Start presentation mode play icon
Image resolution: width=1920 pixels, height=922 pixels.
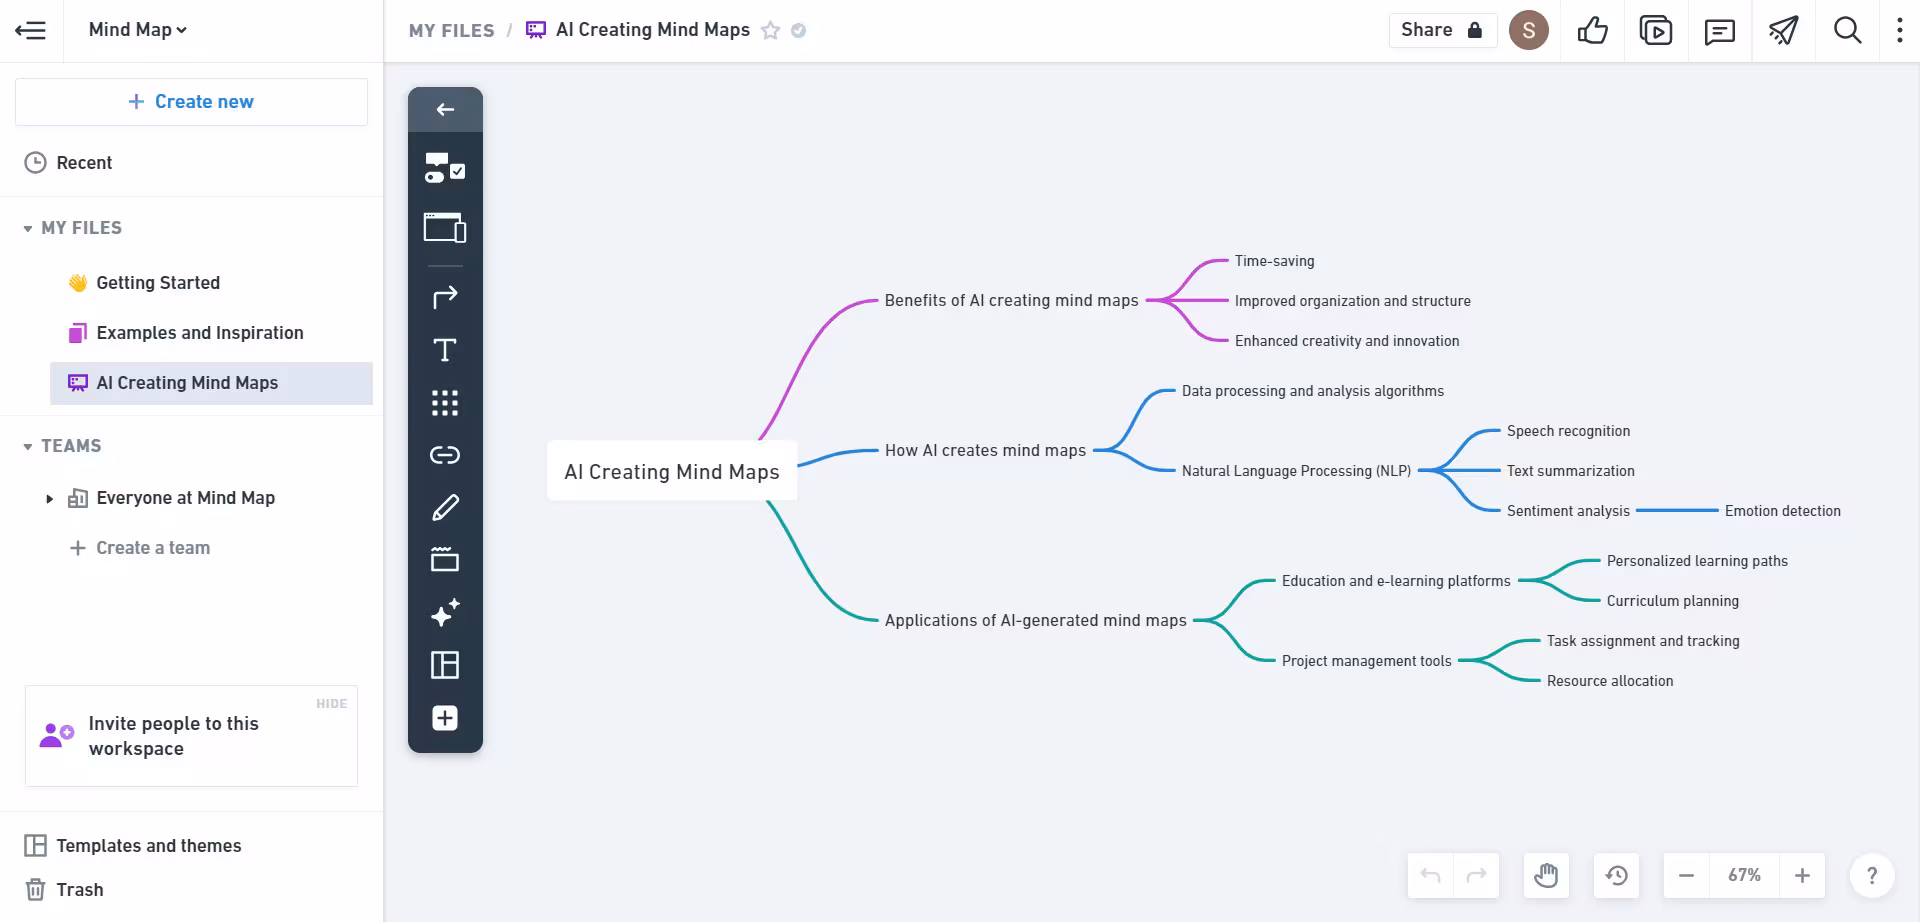(x=1655, y=31)
